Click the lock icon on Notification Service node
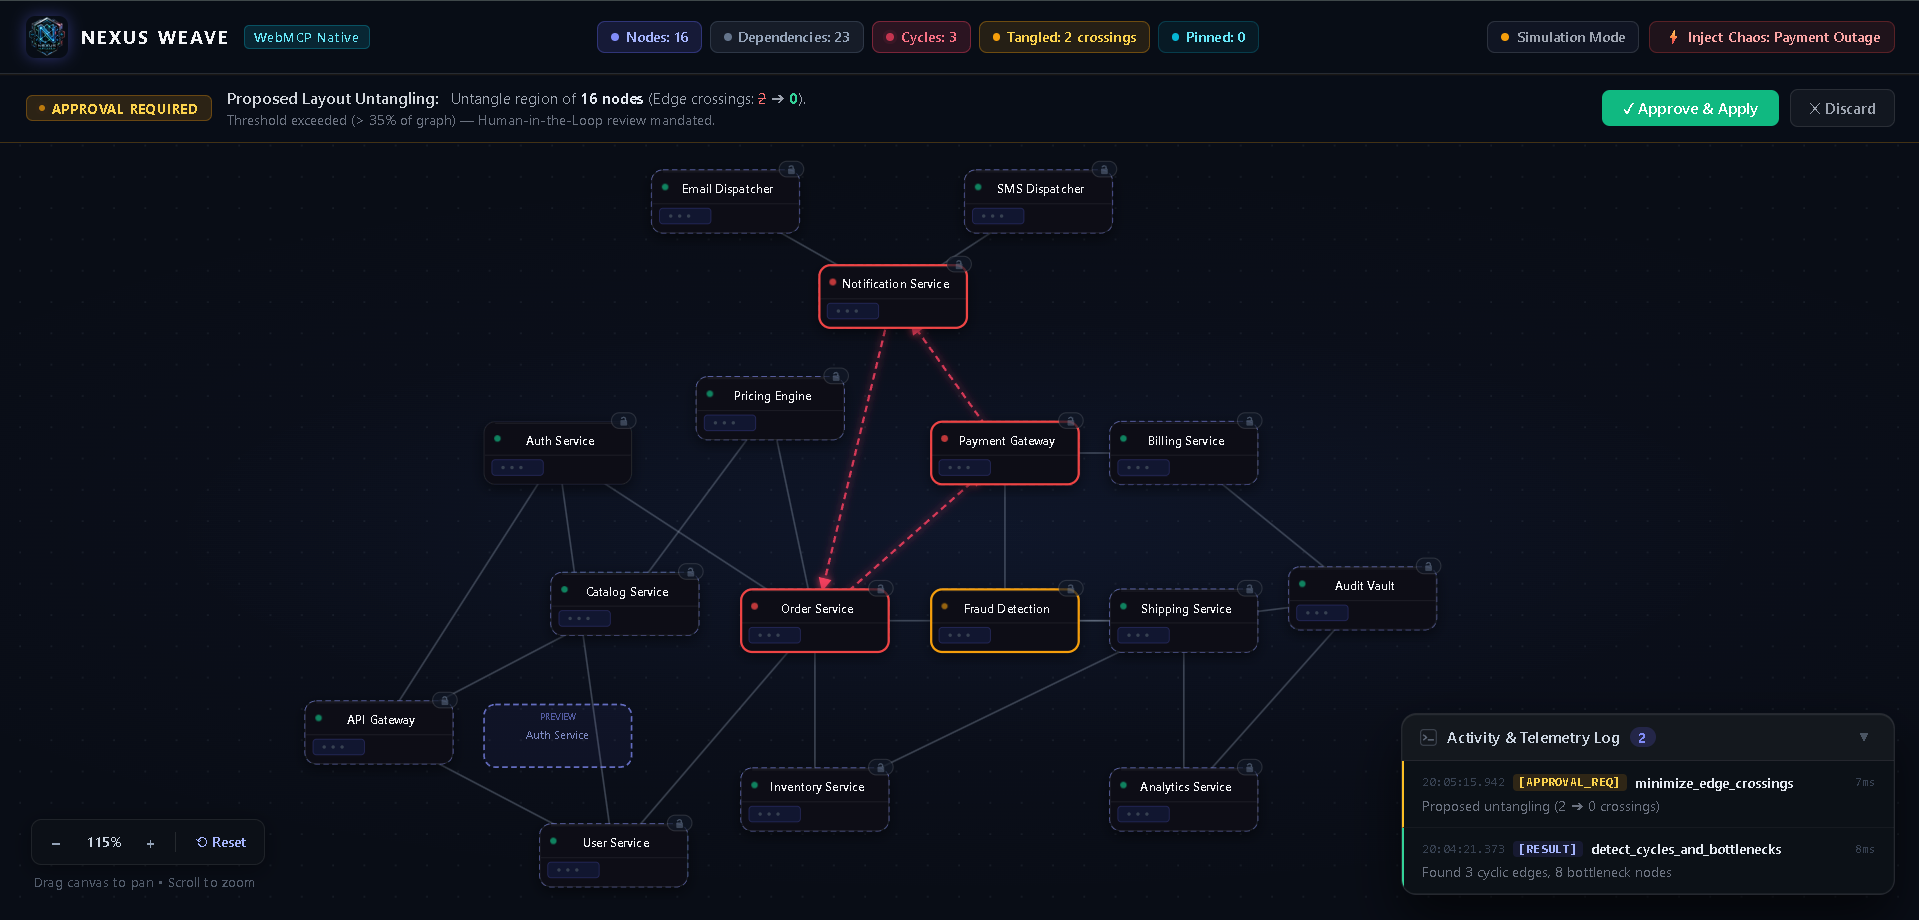Screen dimensions: 1919x920 pyautogui.click(x=959, y=265)
